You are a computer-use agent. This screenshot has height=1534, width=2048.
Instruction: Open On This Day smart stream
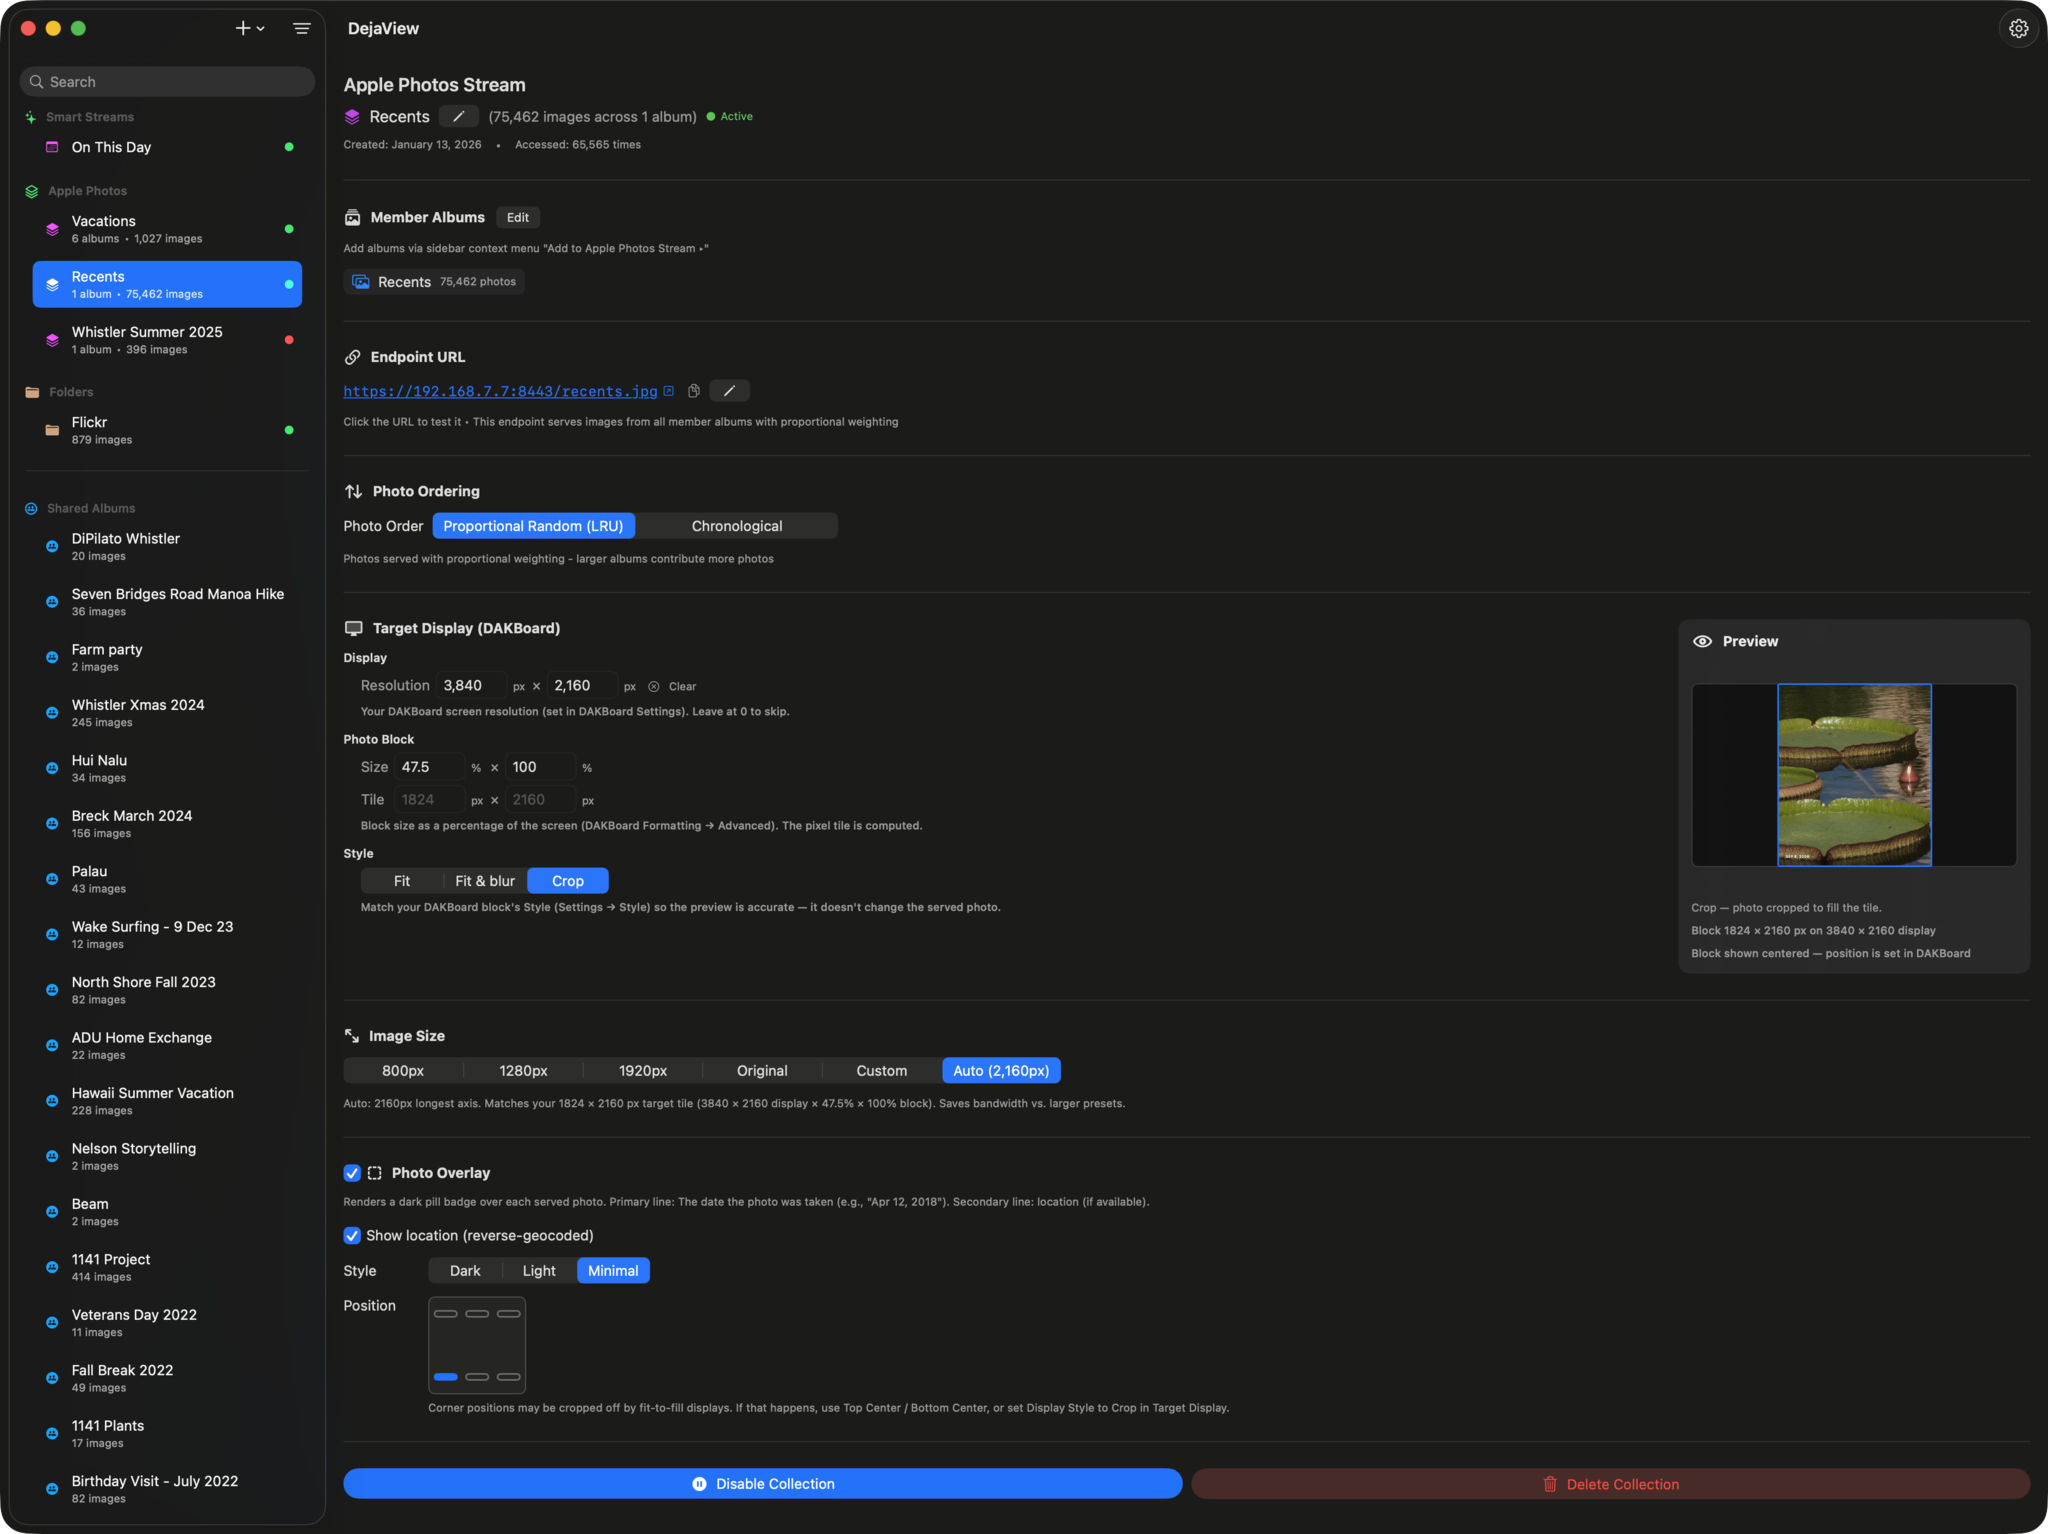pyautogui.click(x=167, y=147)
